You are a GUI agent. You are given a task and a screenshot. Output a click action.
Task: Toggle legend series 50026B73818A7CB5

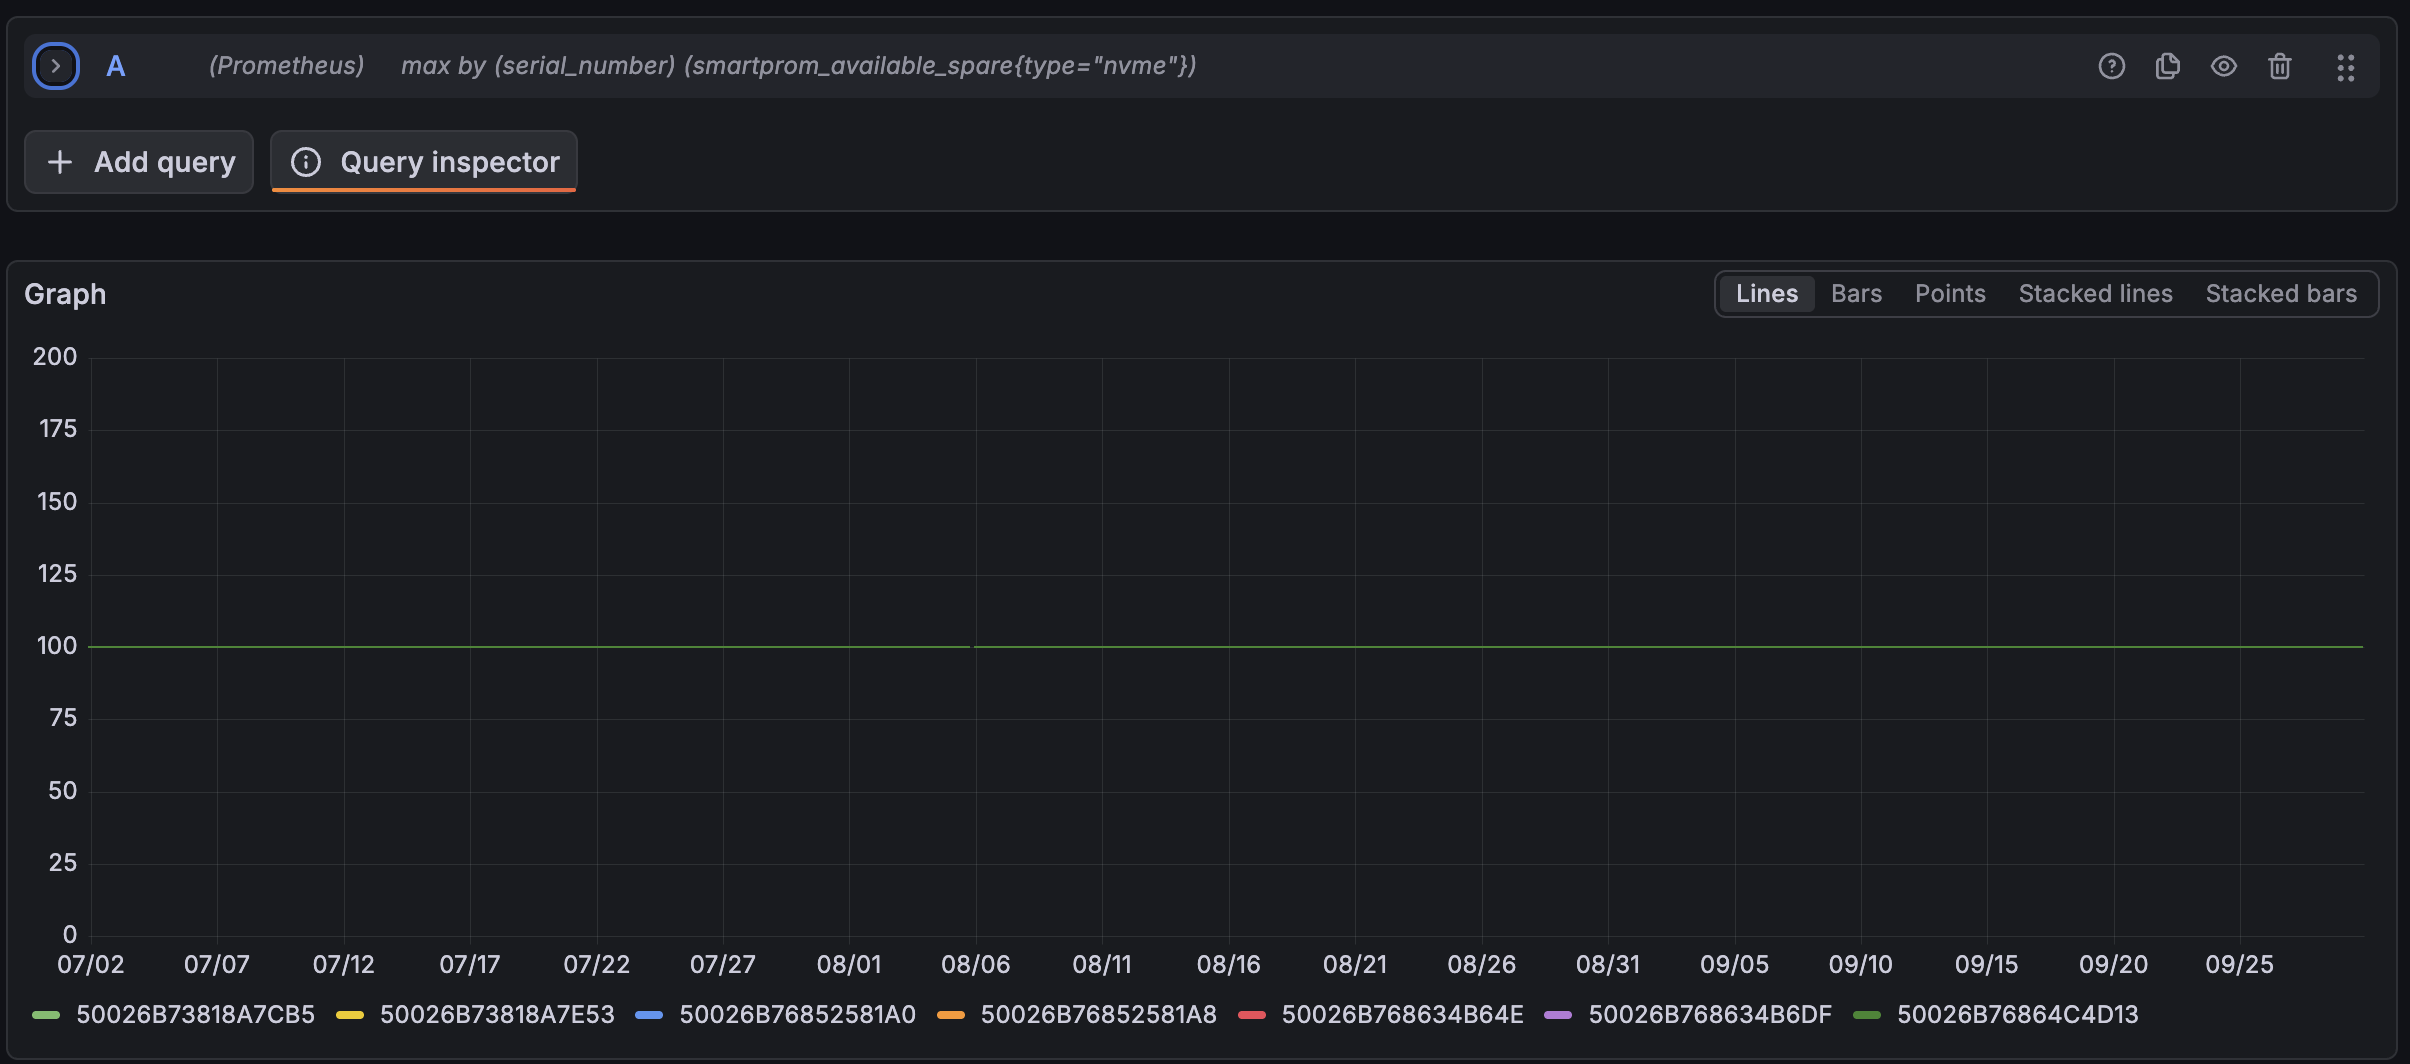click(195, 1014)
